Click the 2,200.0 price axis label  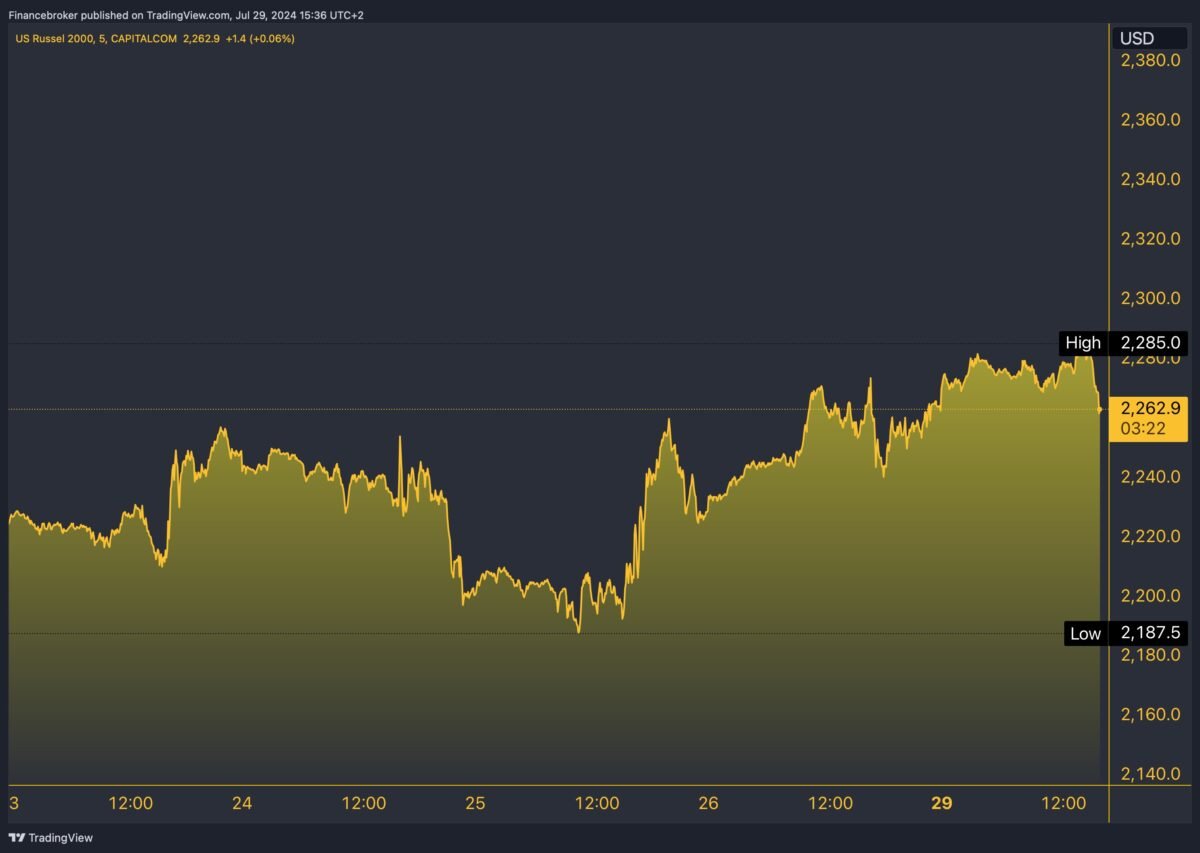point(1151,595)
